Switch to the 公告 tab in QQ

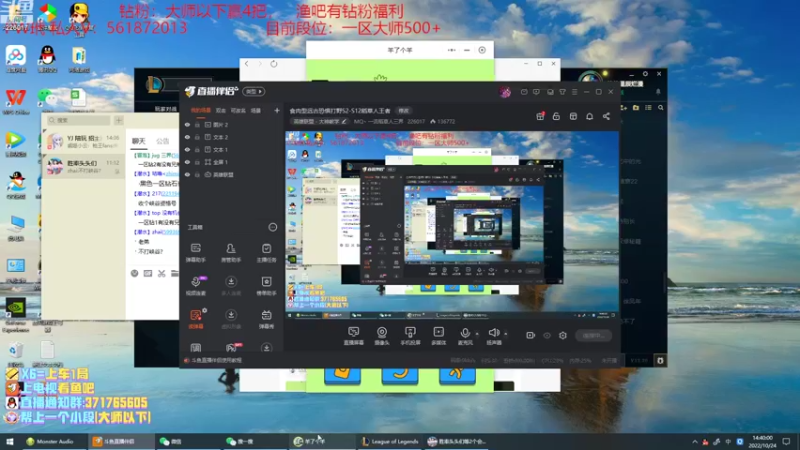(162, 141)
